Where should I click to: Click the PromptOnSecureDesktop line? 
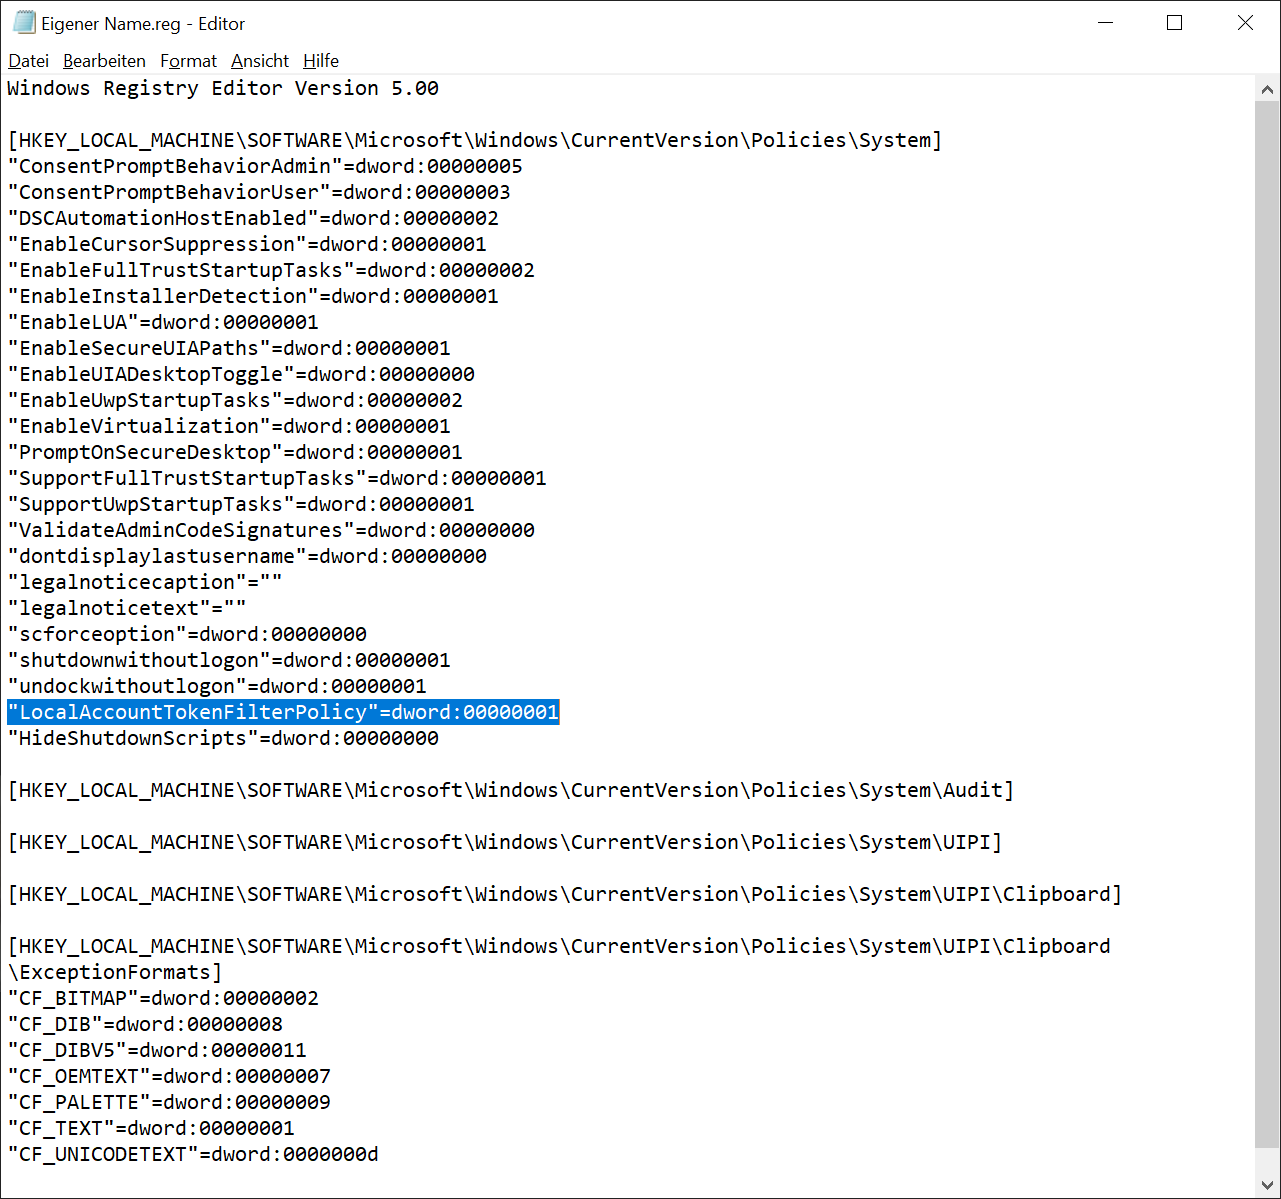click(235, 452)
